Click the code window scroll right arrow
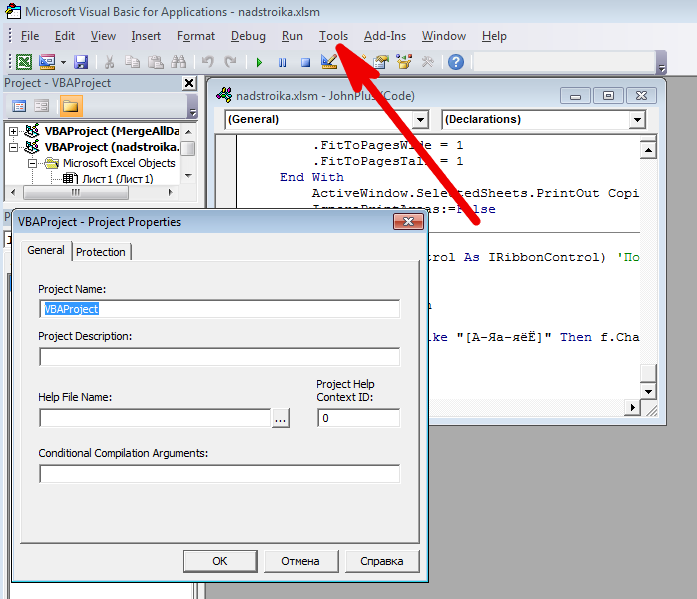The image size is (697, 599). tap(632, 407)
